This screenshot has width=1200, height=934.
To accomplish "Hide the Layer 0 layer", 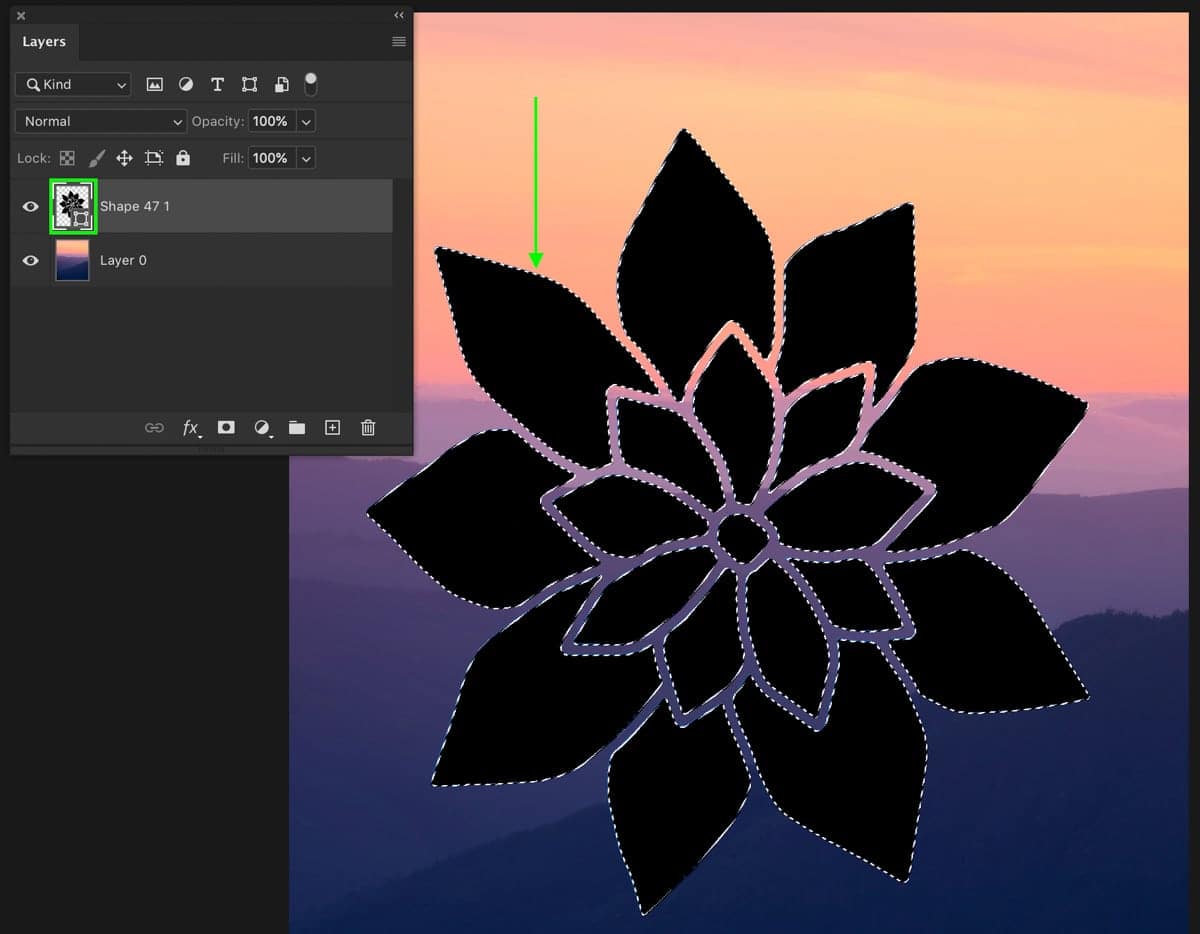I will [31, 260].
